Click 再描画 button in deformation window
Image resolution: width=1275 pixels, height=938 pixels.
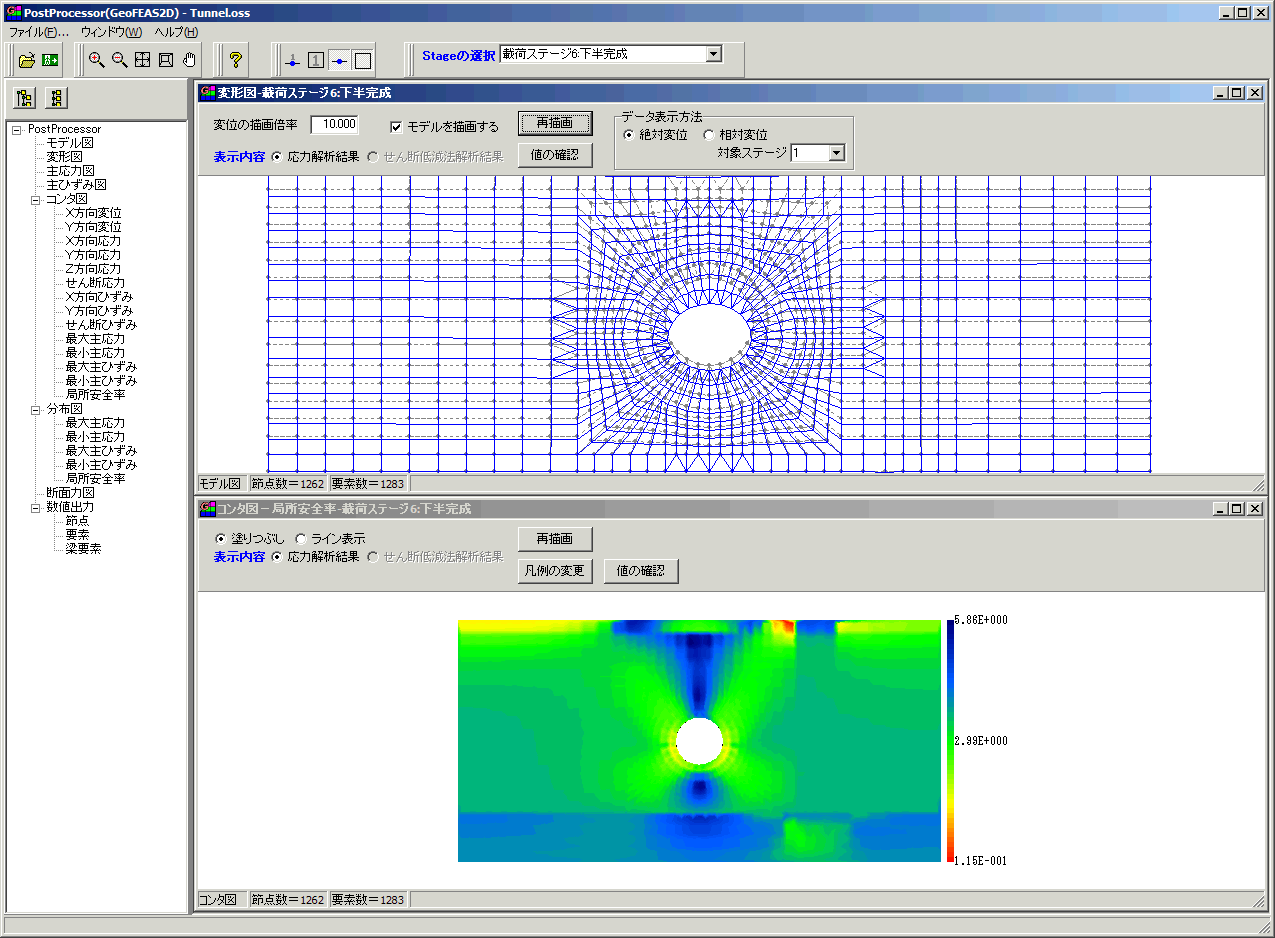(555, 123)
